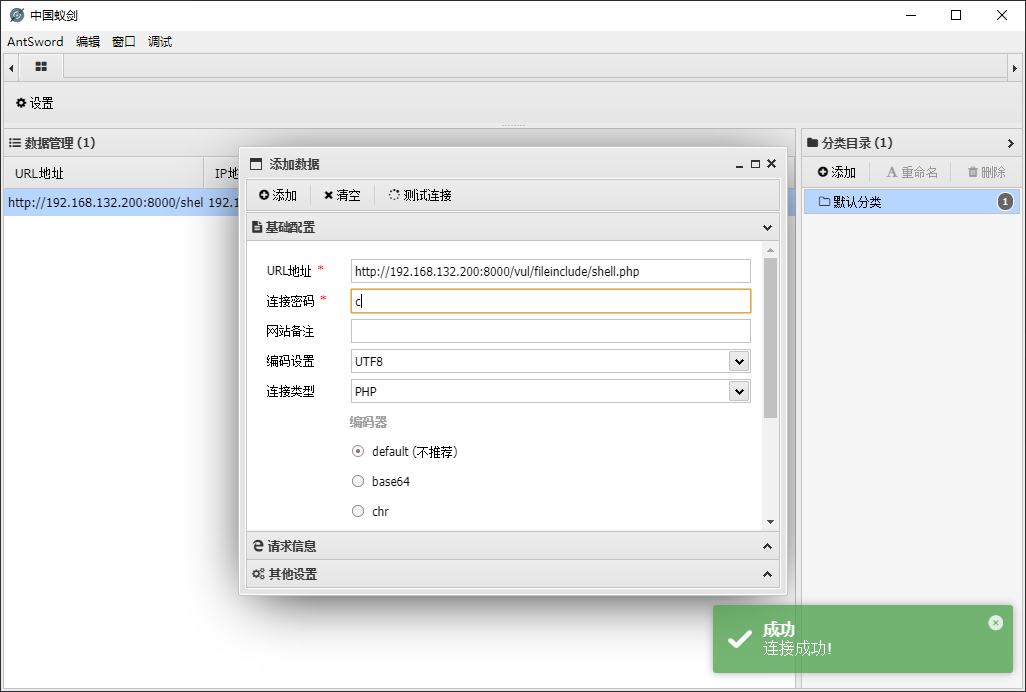Choose the chr encoder radio button

(x=358, y=511)
